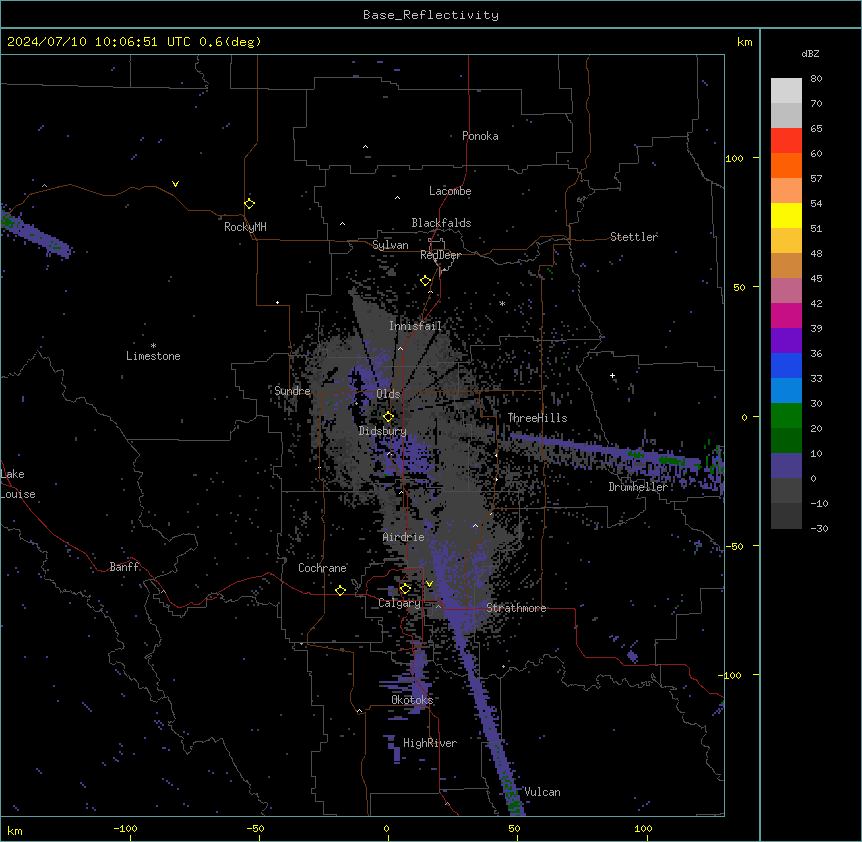Click the yellow radar site marker near Olds
Viewport: 862px width, 842px height.
coord(388,417)
